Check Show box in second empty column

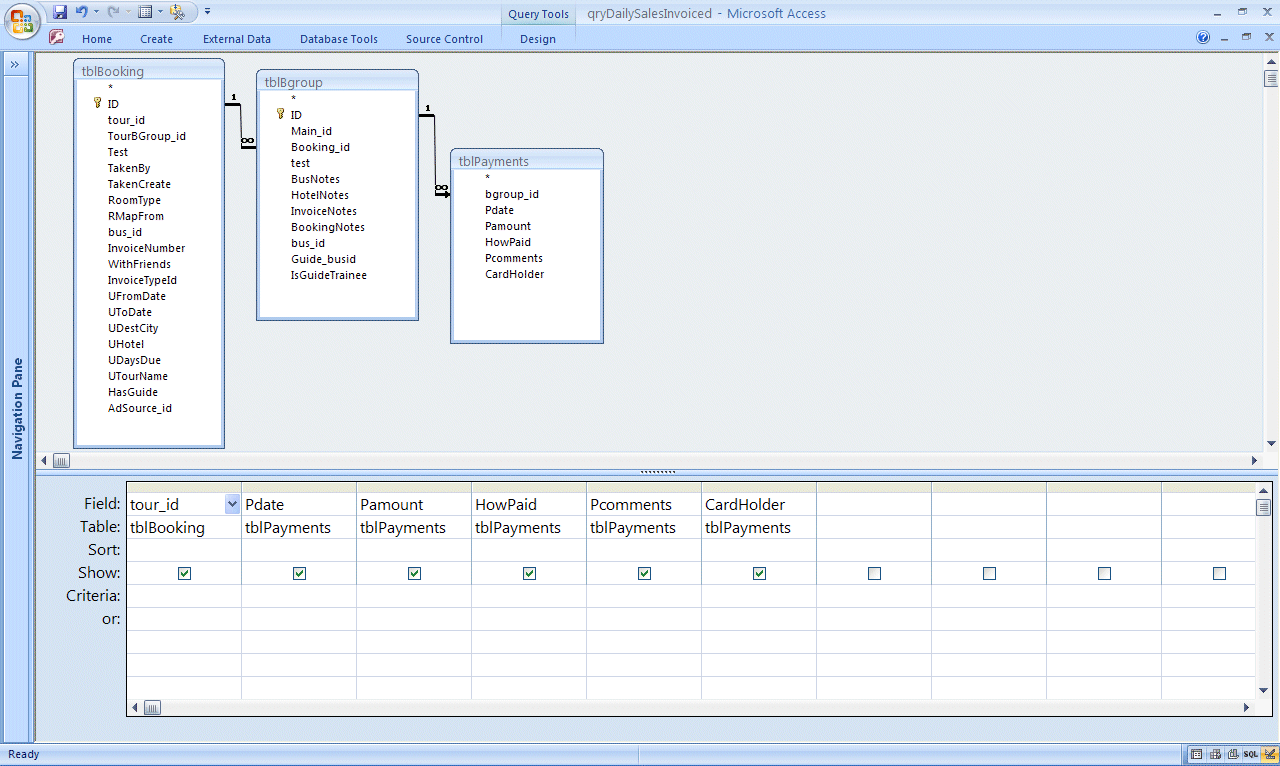[x=989, y=573]
